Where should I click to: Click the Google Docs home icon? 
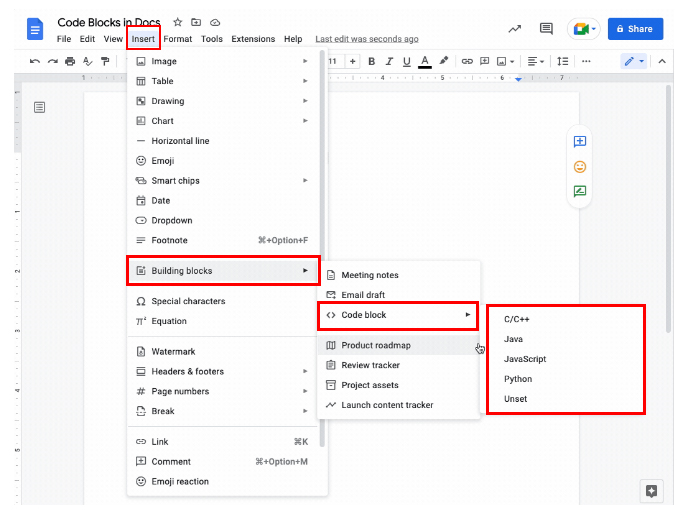pos(35,29)
